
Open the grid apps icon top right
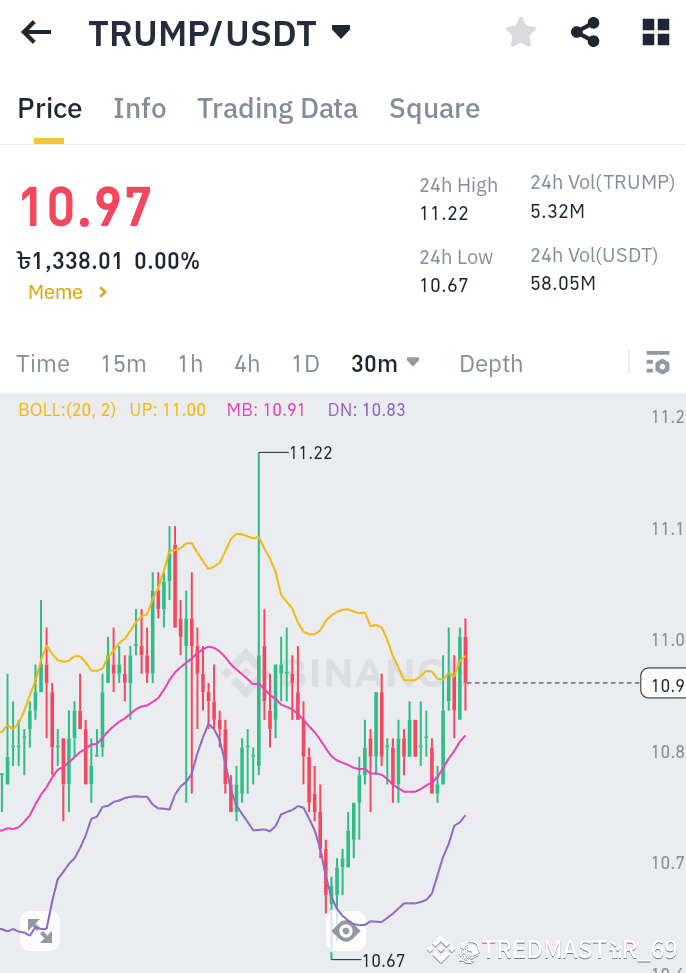pos(655,32)
